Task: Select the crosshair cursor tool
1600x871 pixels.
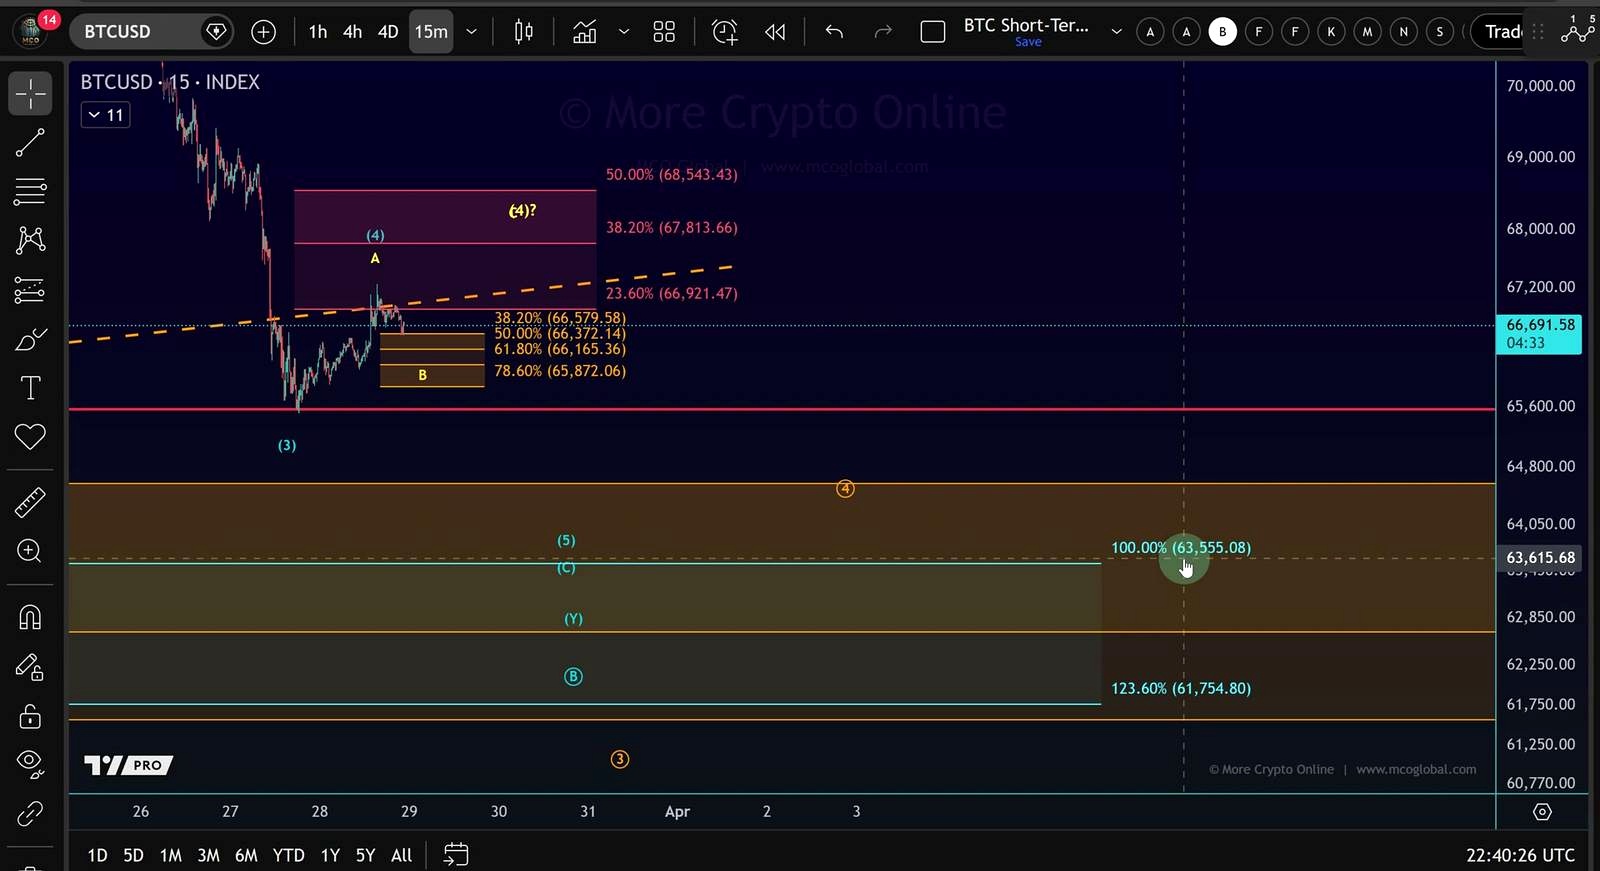Action: tap(30, 94)
